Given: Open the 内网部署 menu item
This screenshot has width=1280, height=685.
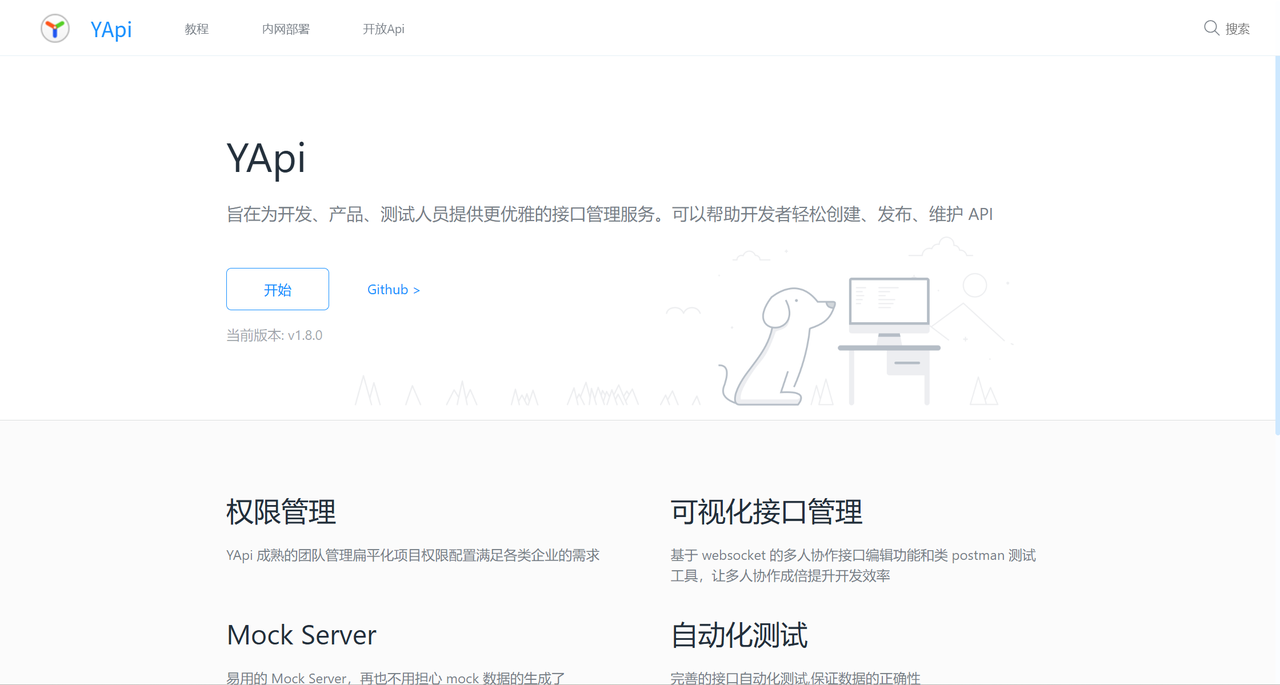Looking at the screenshot, I should 286,29.
